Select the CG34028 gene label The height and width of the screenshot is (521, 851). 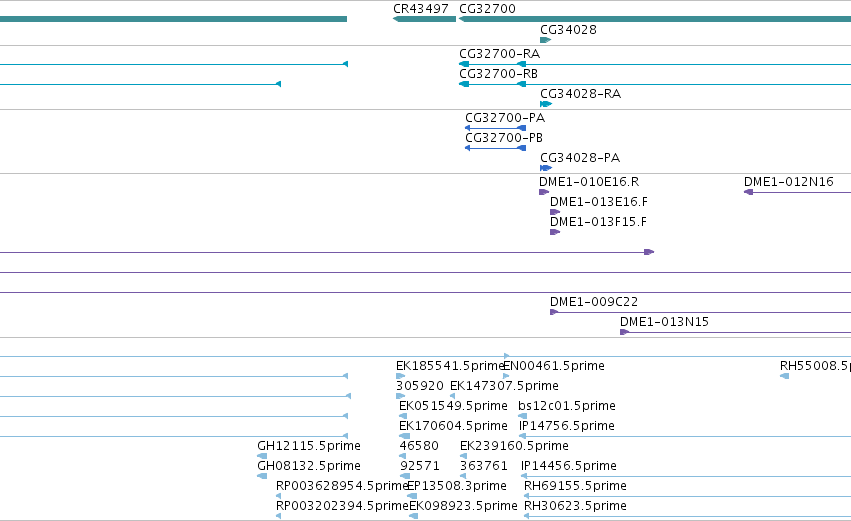(x=568, y=30)
